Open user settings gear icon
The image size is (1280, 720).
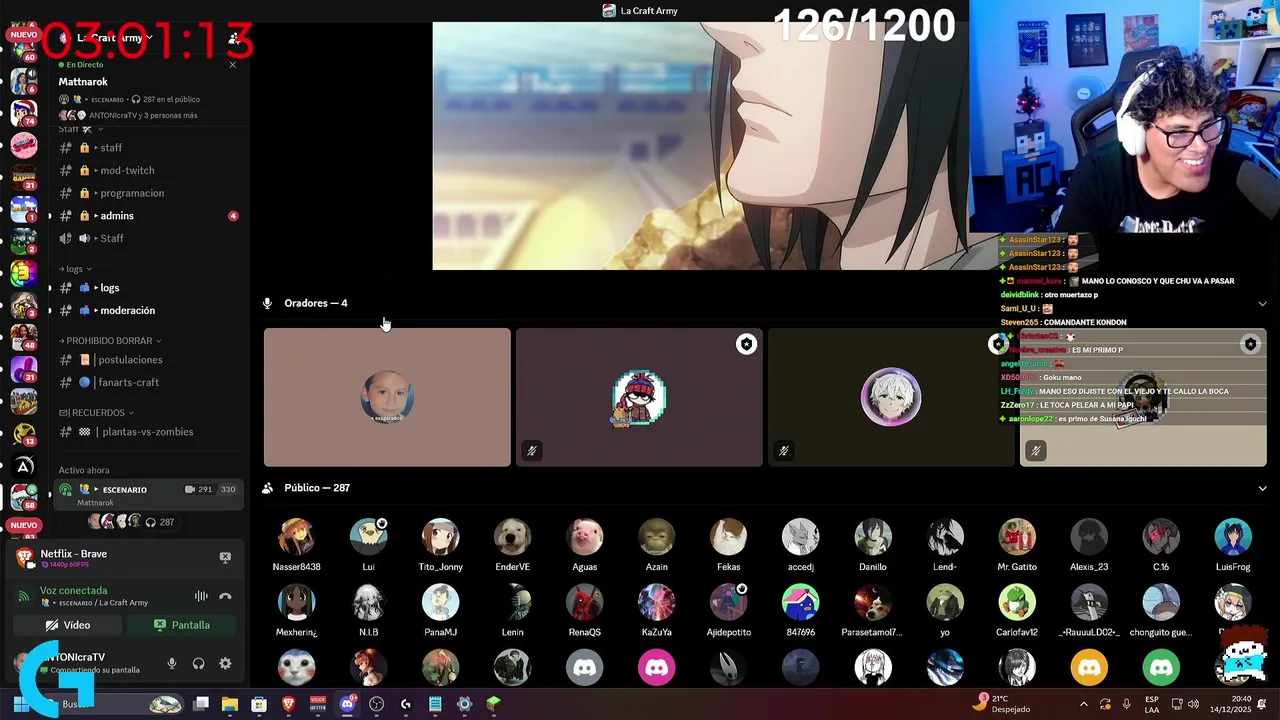225,663
